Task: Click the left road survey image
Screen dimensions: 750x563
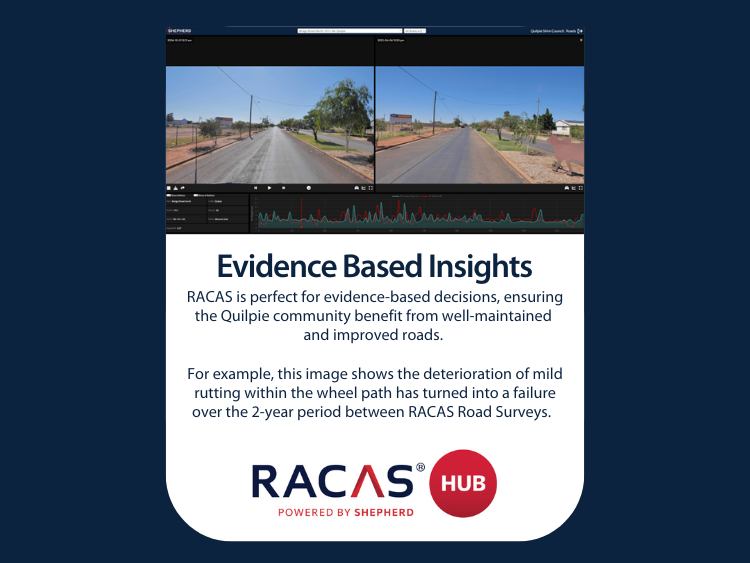Action: (x=270, y=124)
